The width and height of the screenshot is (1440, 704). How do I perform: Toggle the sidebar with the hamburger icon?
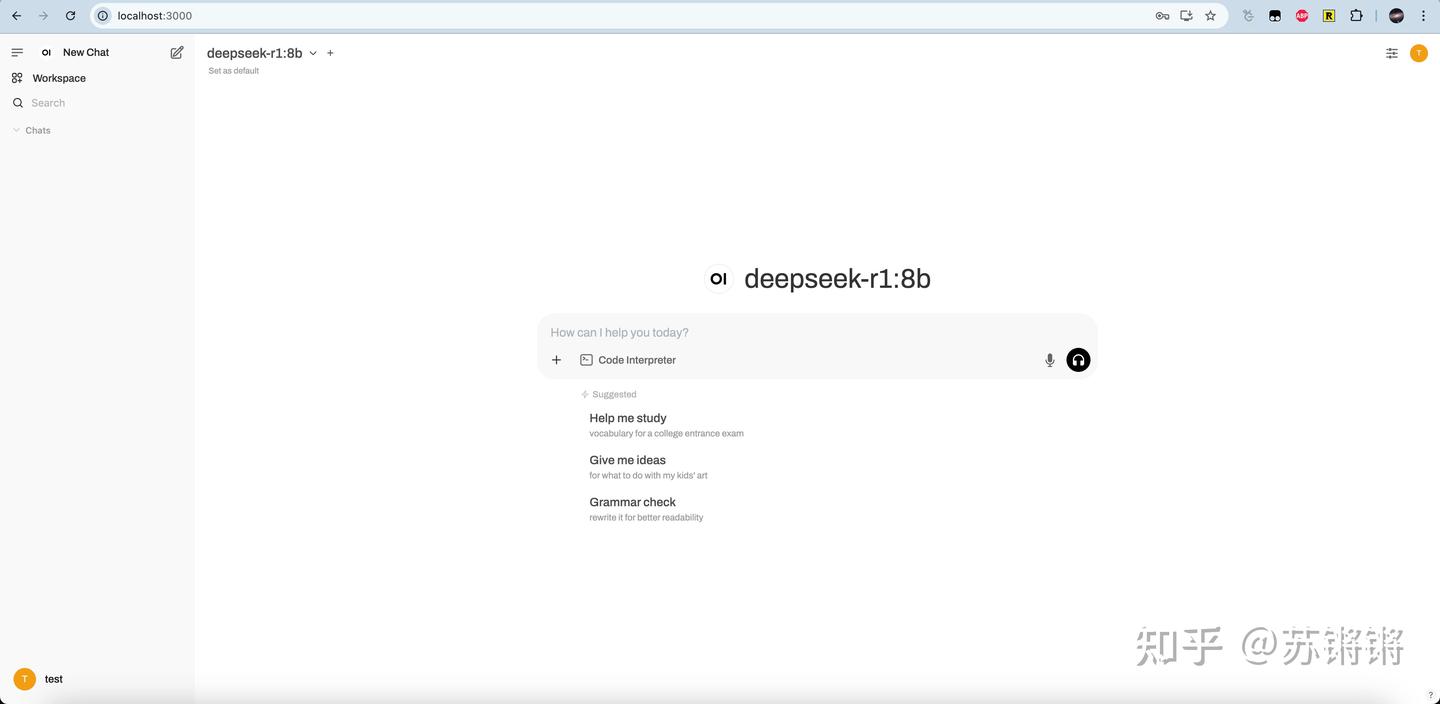[x=17, y=52]
